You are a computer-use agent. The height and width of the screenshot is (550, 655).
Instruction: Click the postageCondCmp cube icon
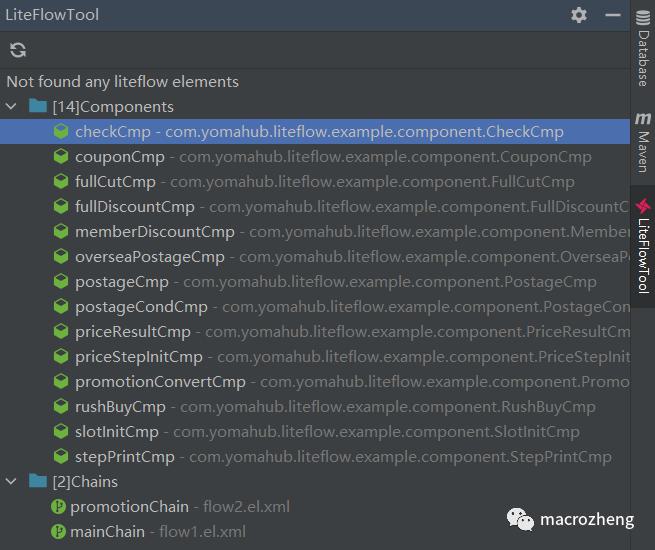(x=61, y=307)
